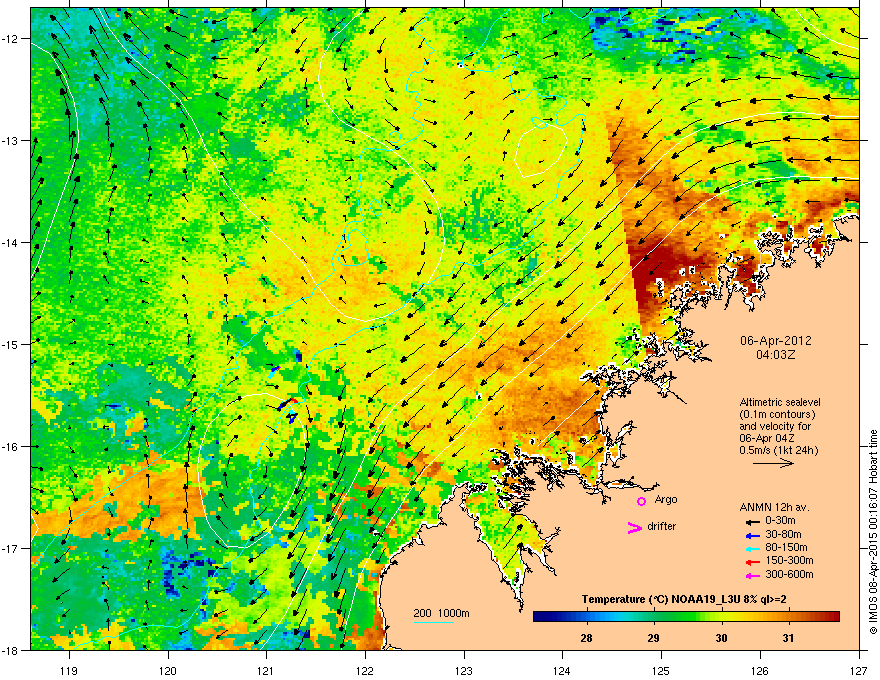Select the cyan 80-150m ANMN arrow symbol
The height and width of the screenshot is (680, 880).
point(752,548)
